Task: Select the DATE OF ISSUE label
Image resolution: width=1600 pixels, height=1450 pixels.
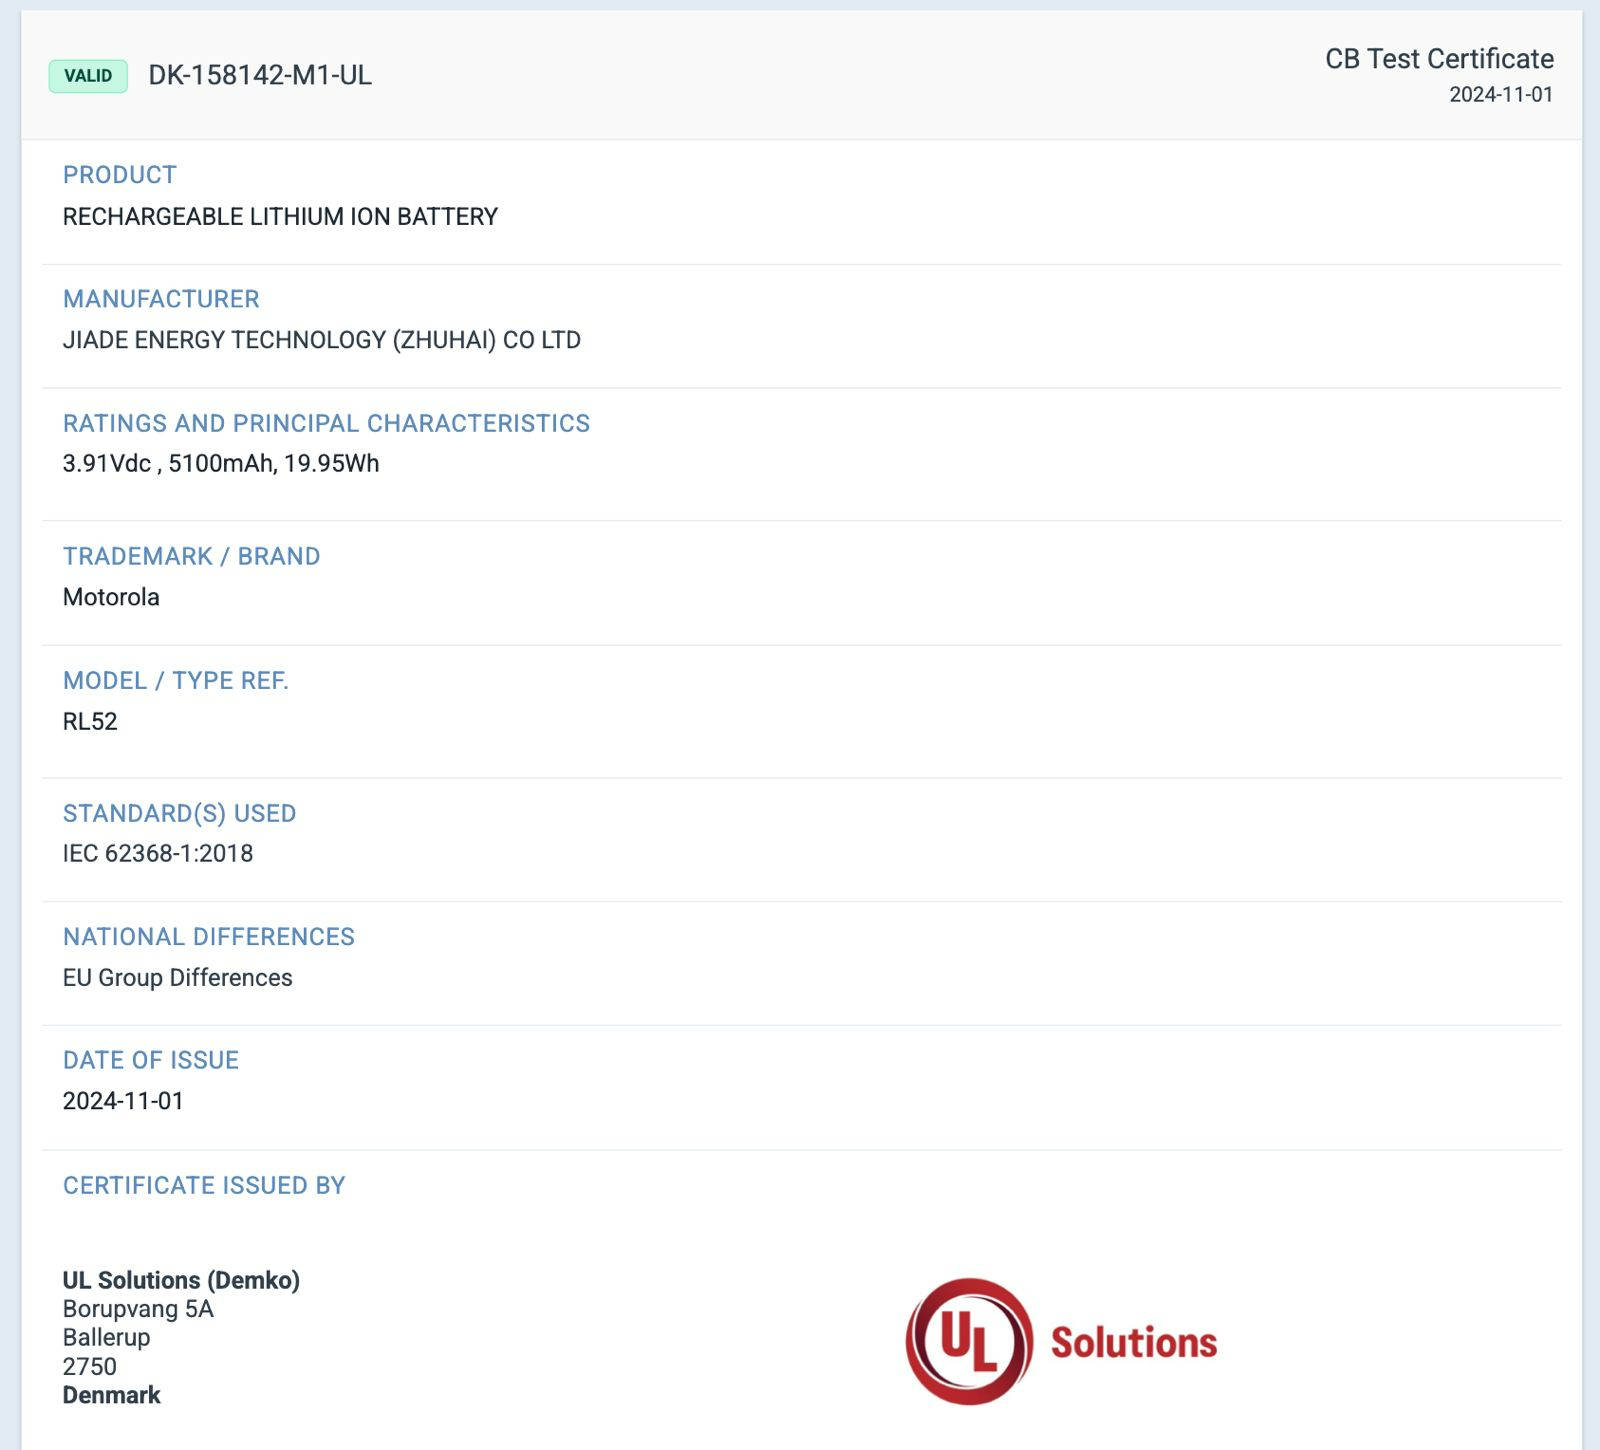Action: 151,1060
